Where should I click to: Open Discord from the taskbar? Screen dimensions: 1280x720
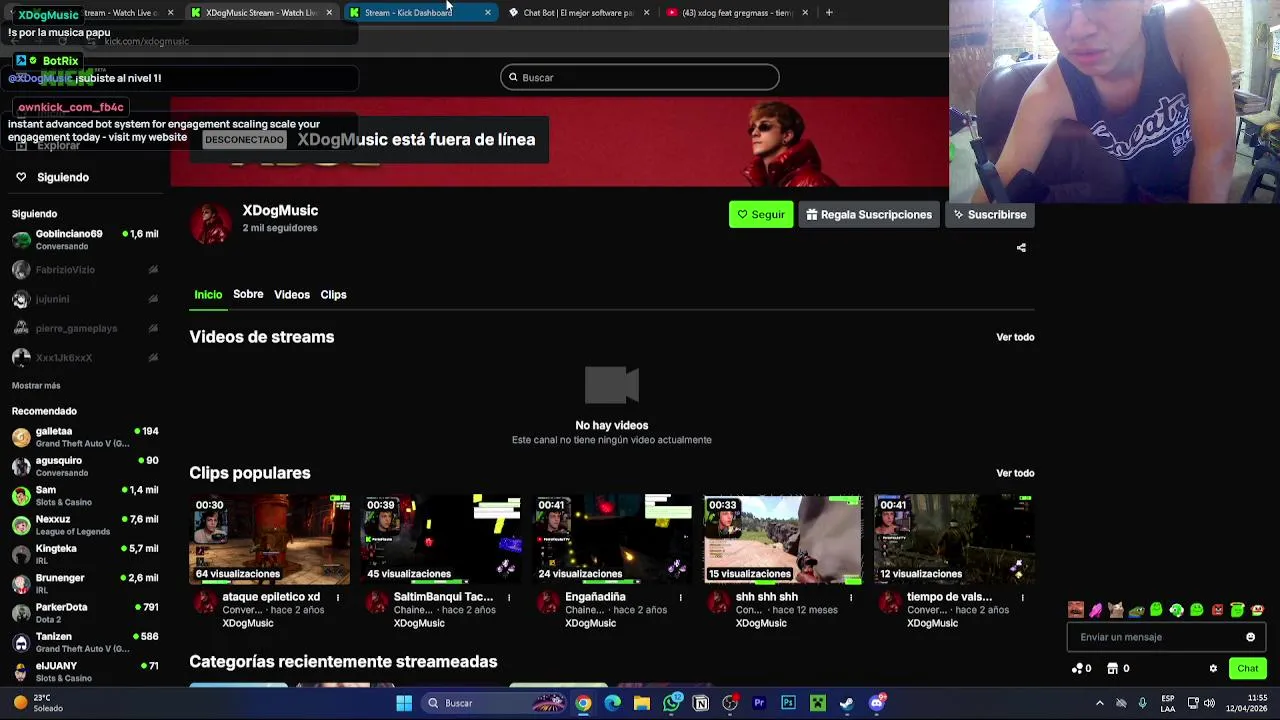[x=877, y=703]
